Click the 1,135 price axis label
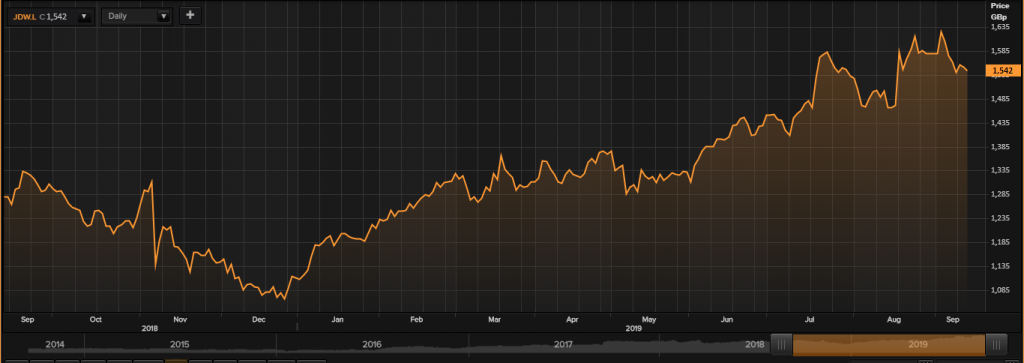 (1000, 267)
